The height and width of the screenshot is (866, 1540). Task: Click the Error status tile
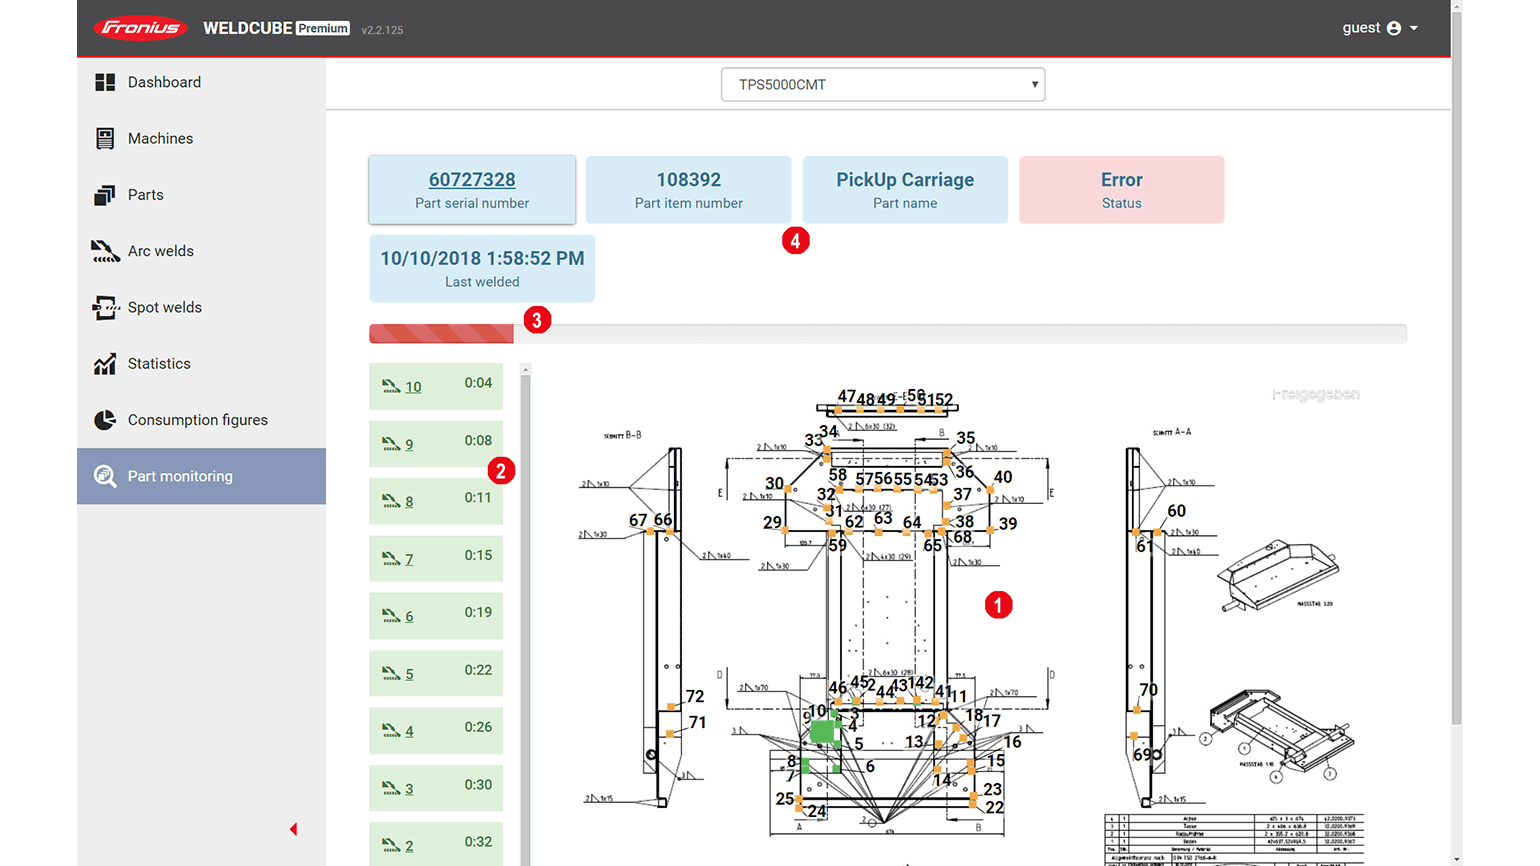(1121, 189)
